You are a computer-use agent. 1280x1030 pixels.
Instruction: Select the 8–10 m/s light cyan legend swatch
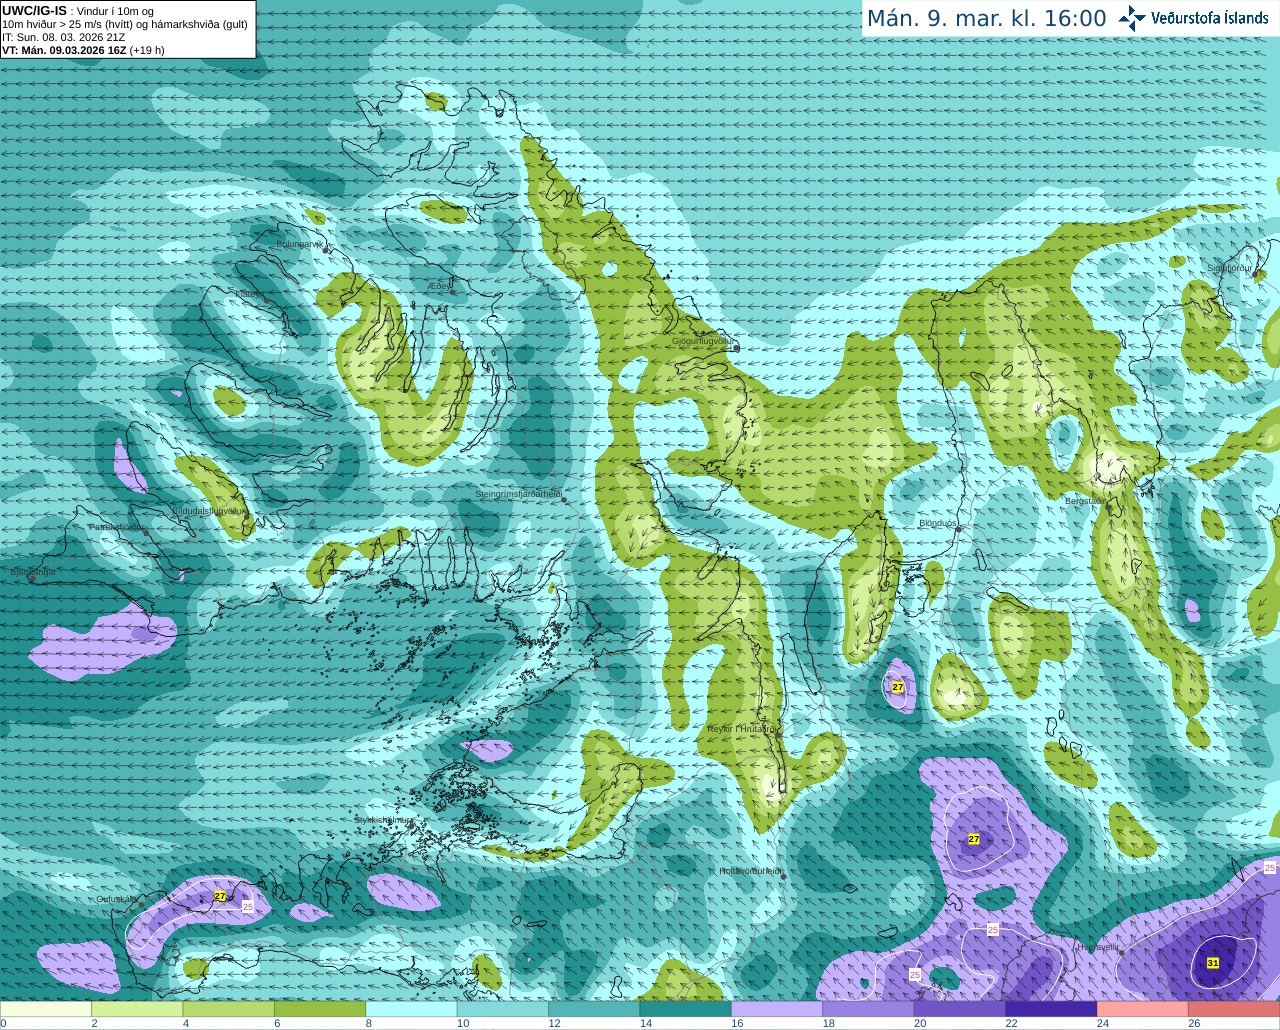point(411,1009)
